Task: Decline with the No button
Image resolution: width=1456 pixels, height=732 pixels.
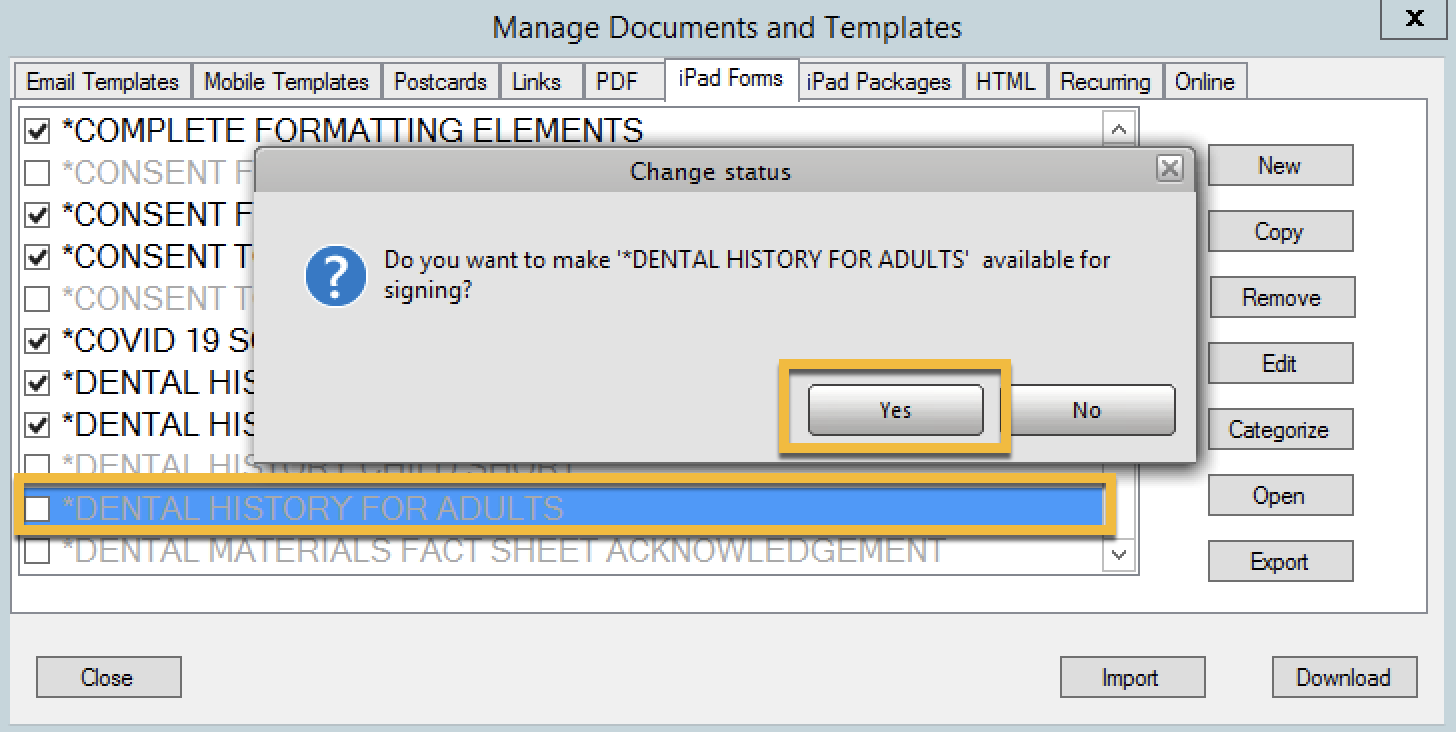Action: pos(1087,410)
